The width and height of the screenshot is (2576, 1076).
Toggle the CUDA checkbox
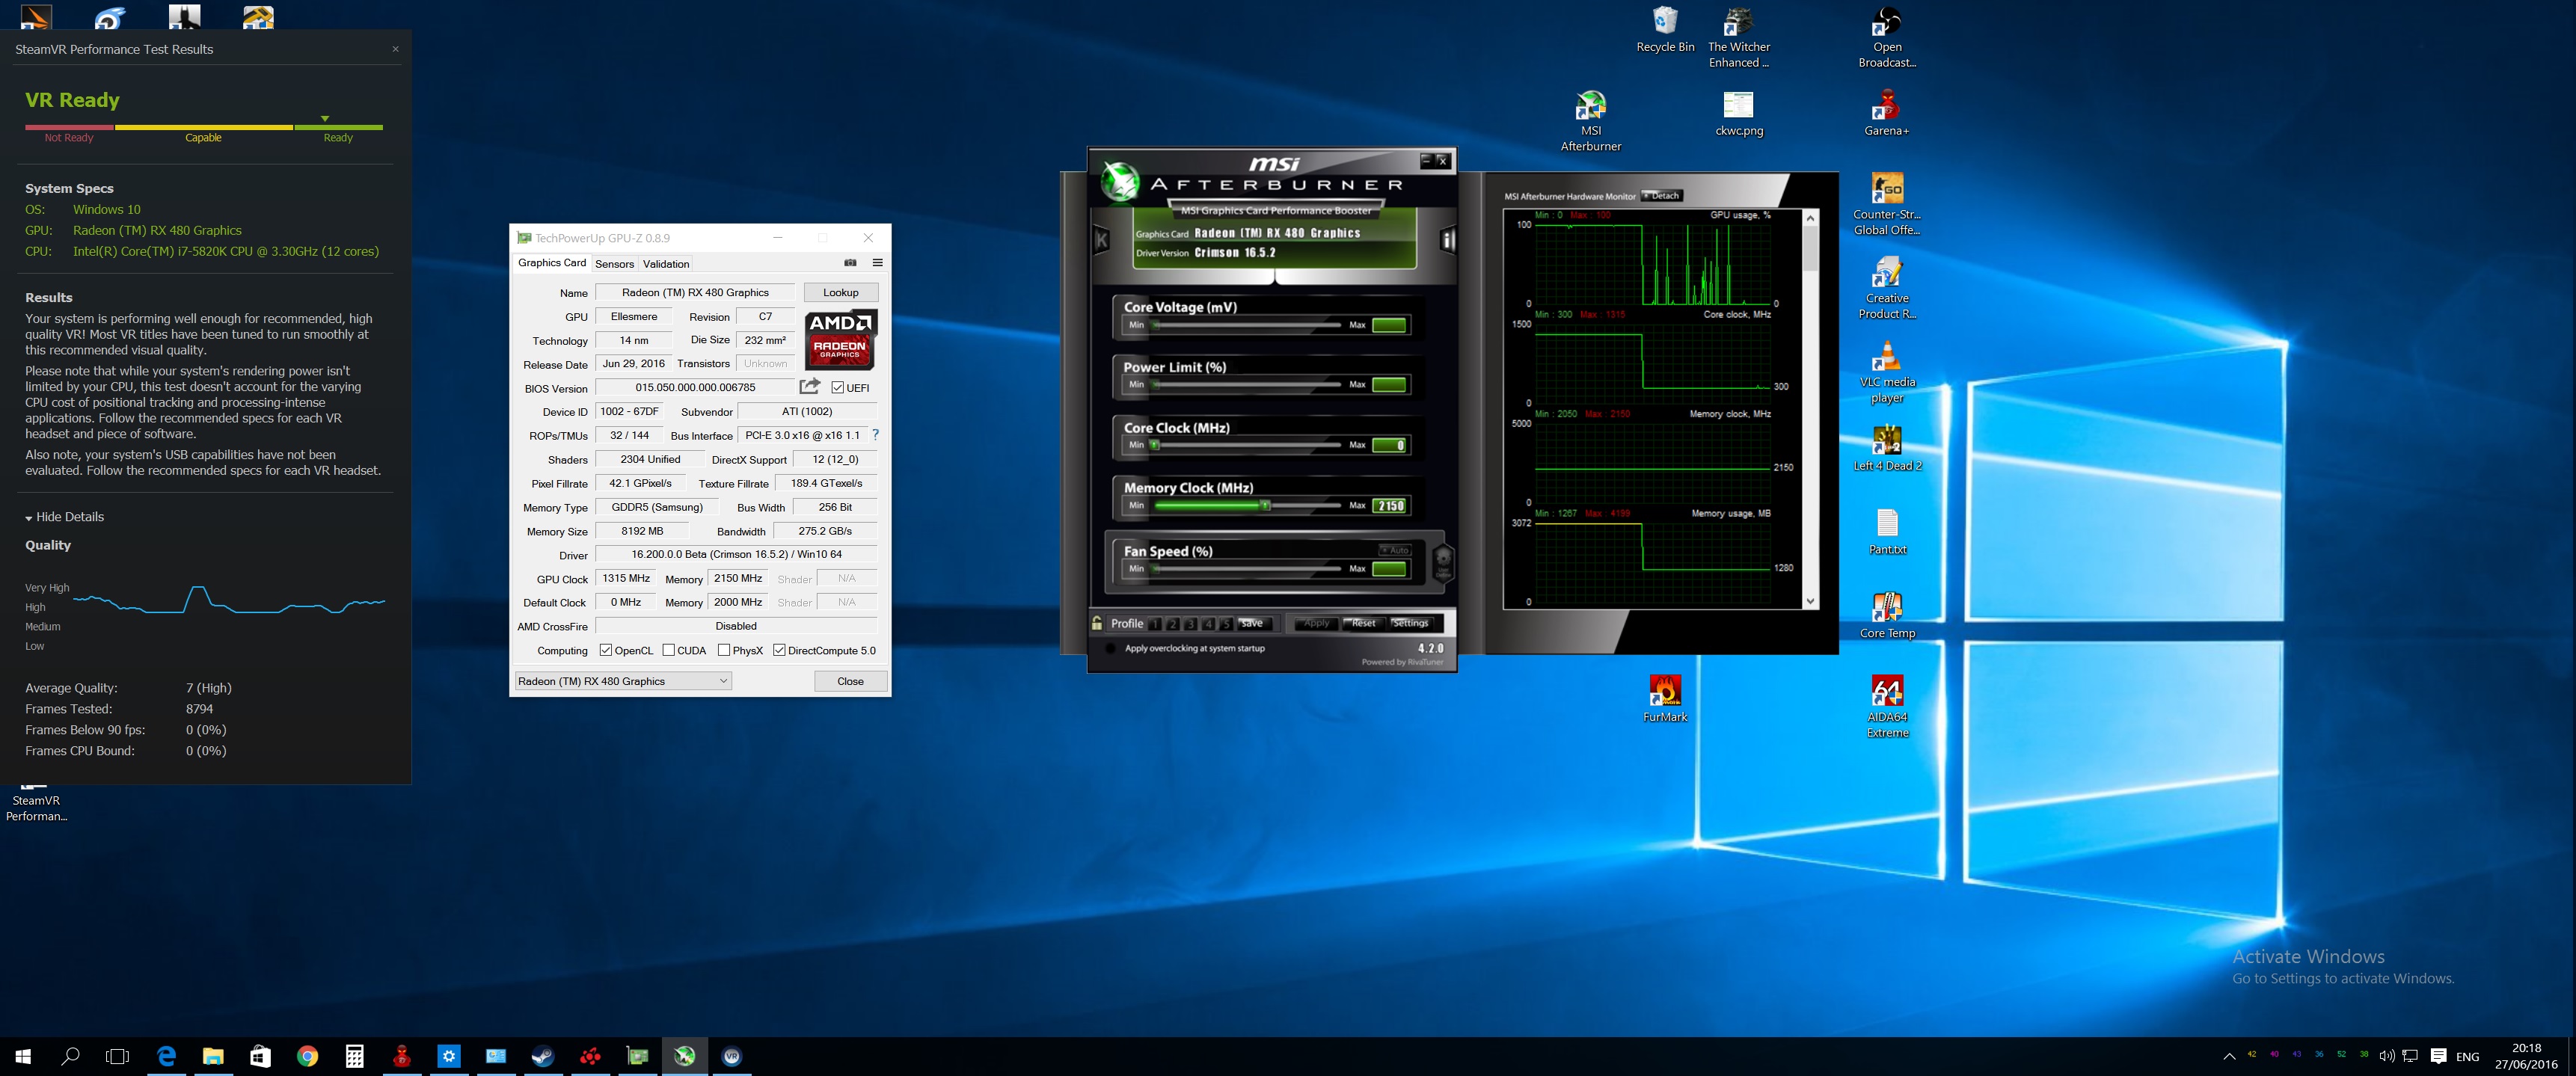click(x=668, y=650)
